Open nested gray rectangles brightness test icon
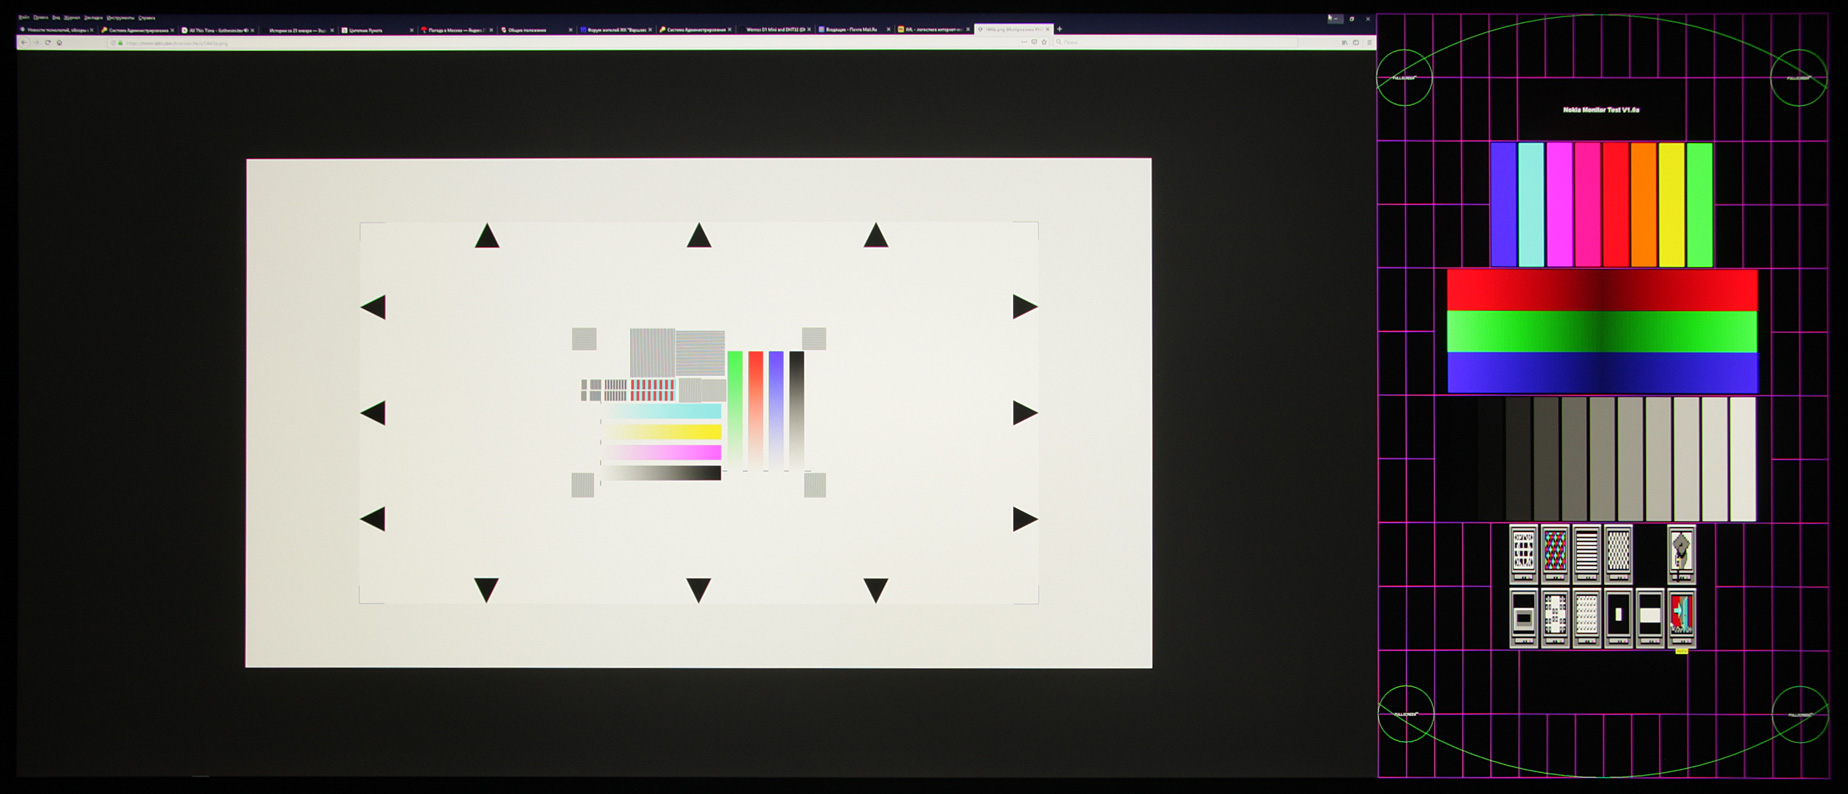 coord(1523,617)
